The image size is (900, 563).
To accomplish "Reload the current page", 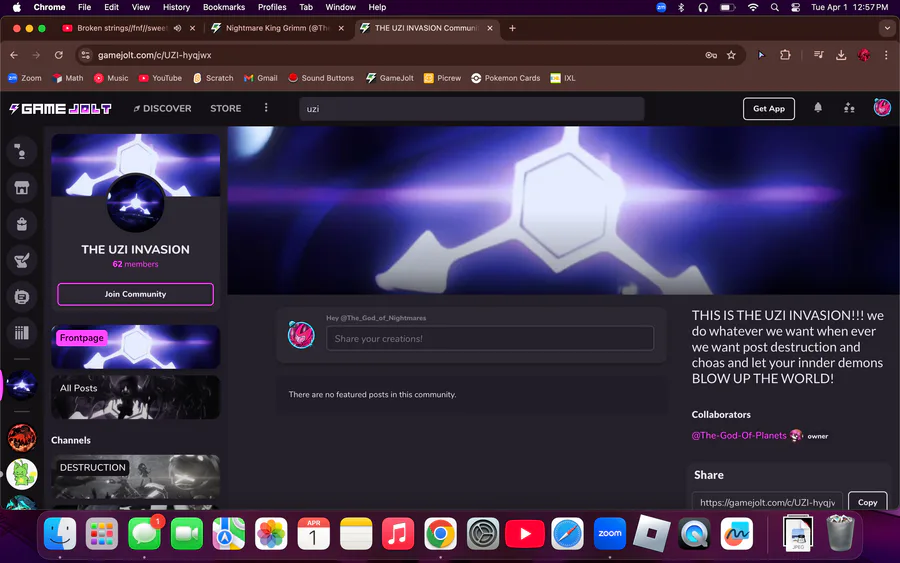I will click(59, 55).
